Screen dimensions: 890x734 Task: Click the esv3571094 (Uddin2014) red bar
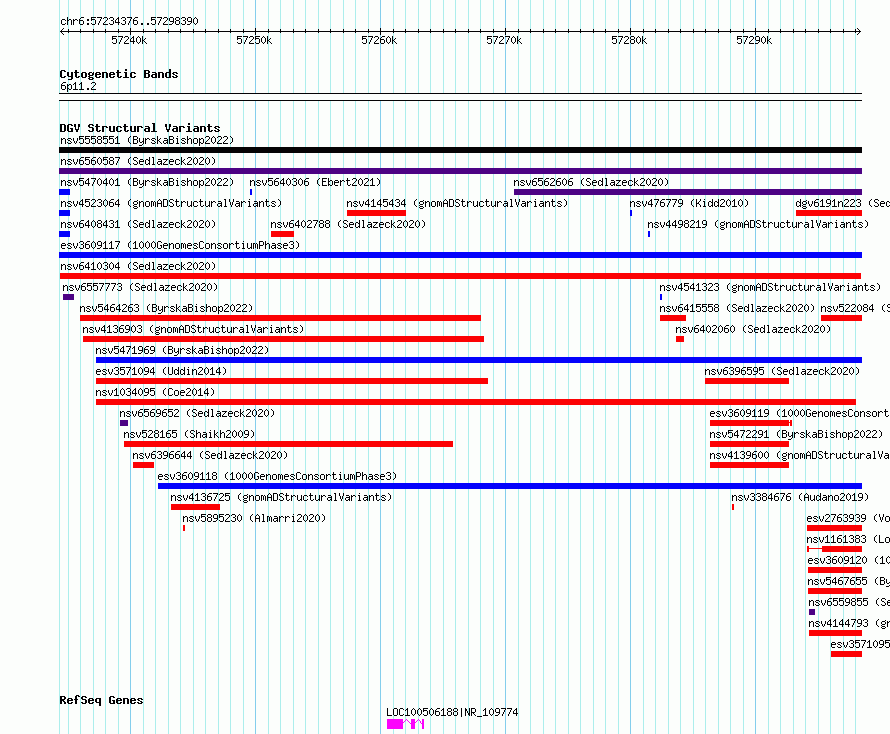(292, 381)
